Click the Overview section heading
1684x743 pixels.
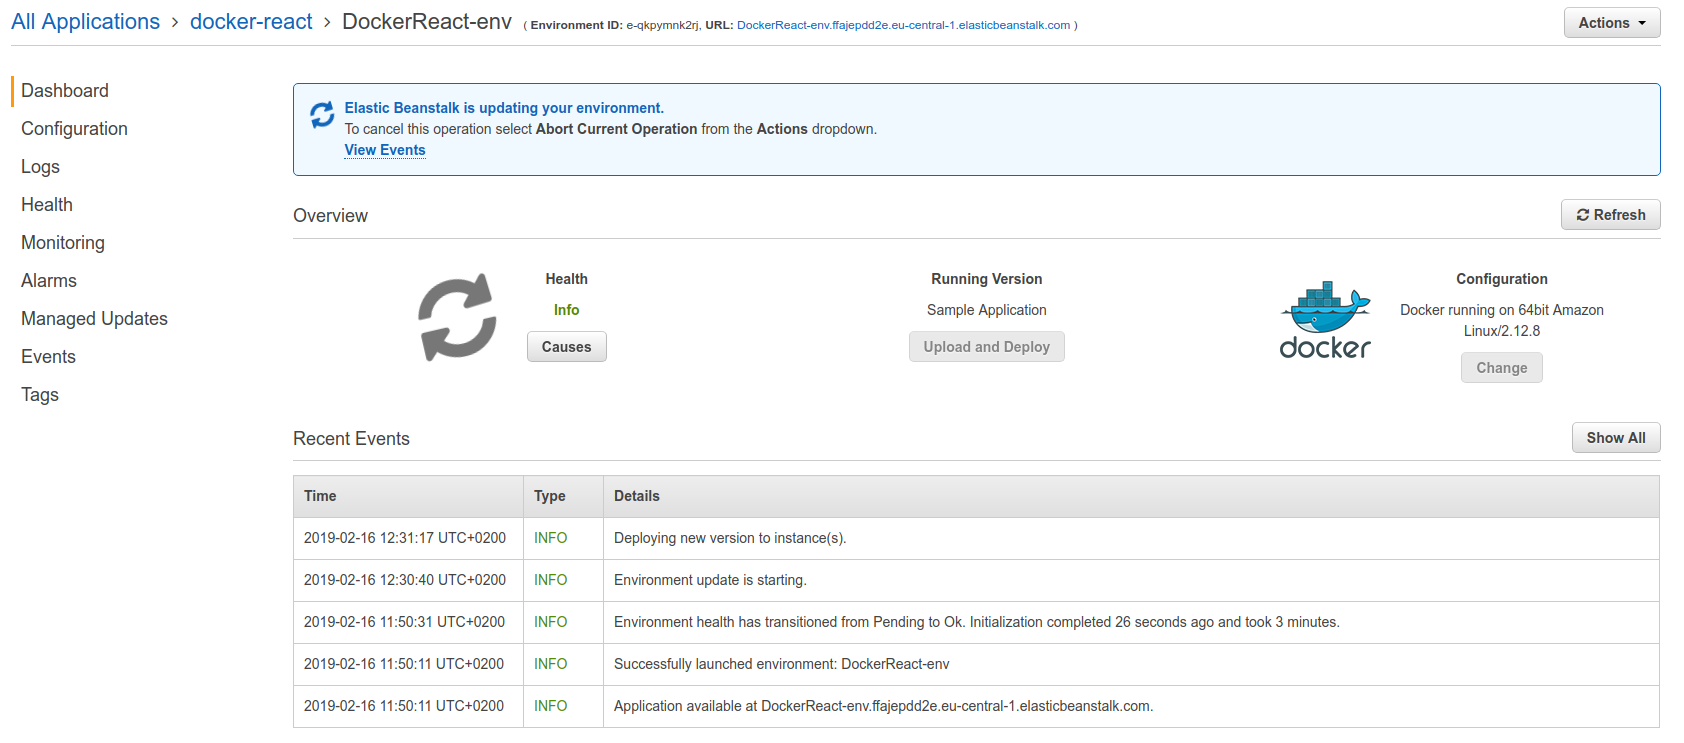click(x=330, y=216)
